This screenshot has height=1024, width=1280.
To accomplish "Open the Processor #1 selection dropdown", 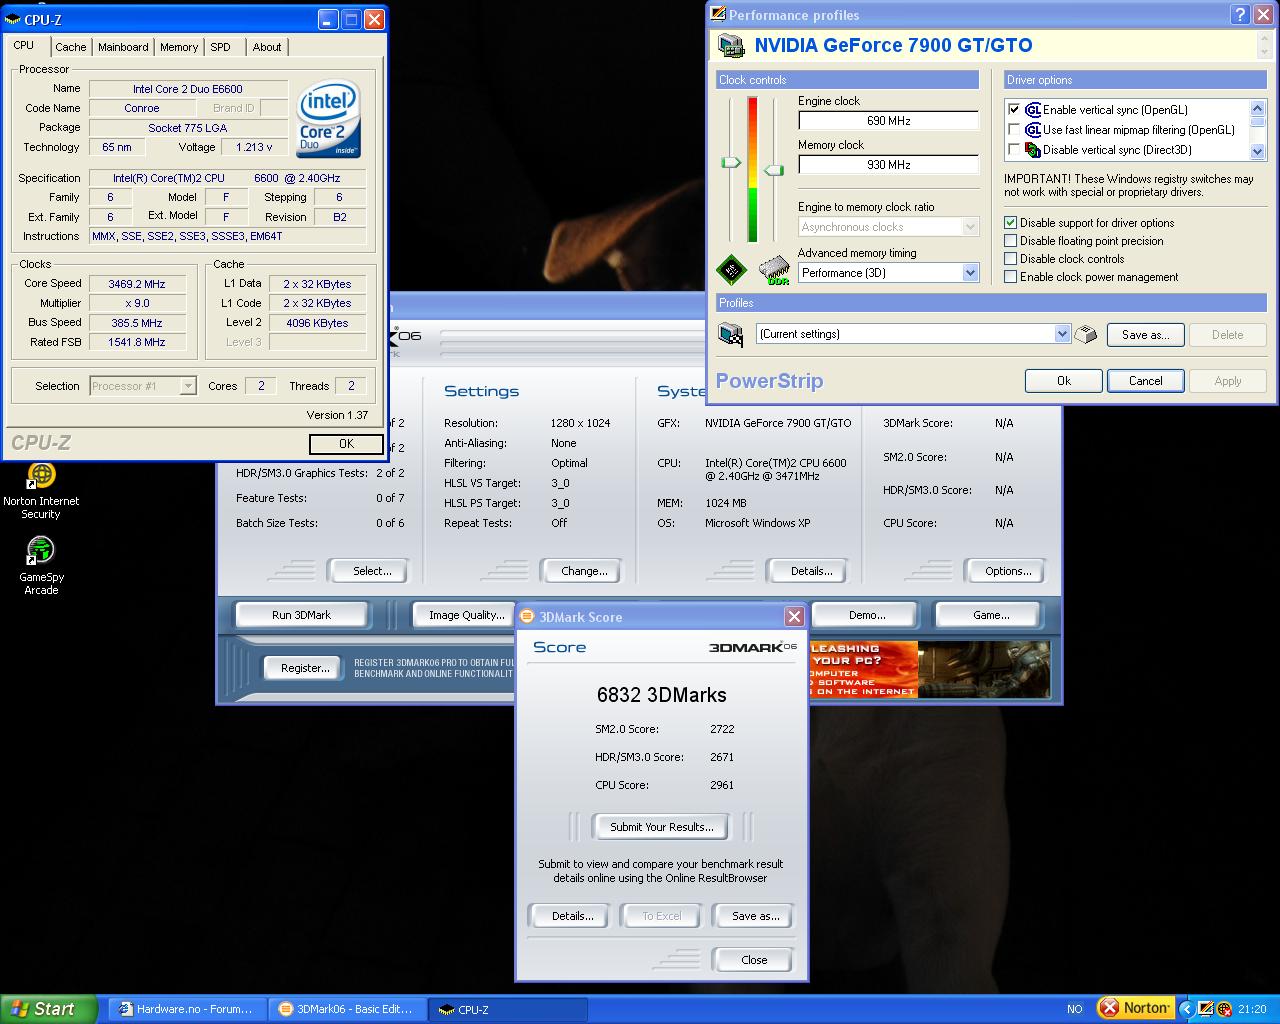I will pos(143,386).
